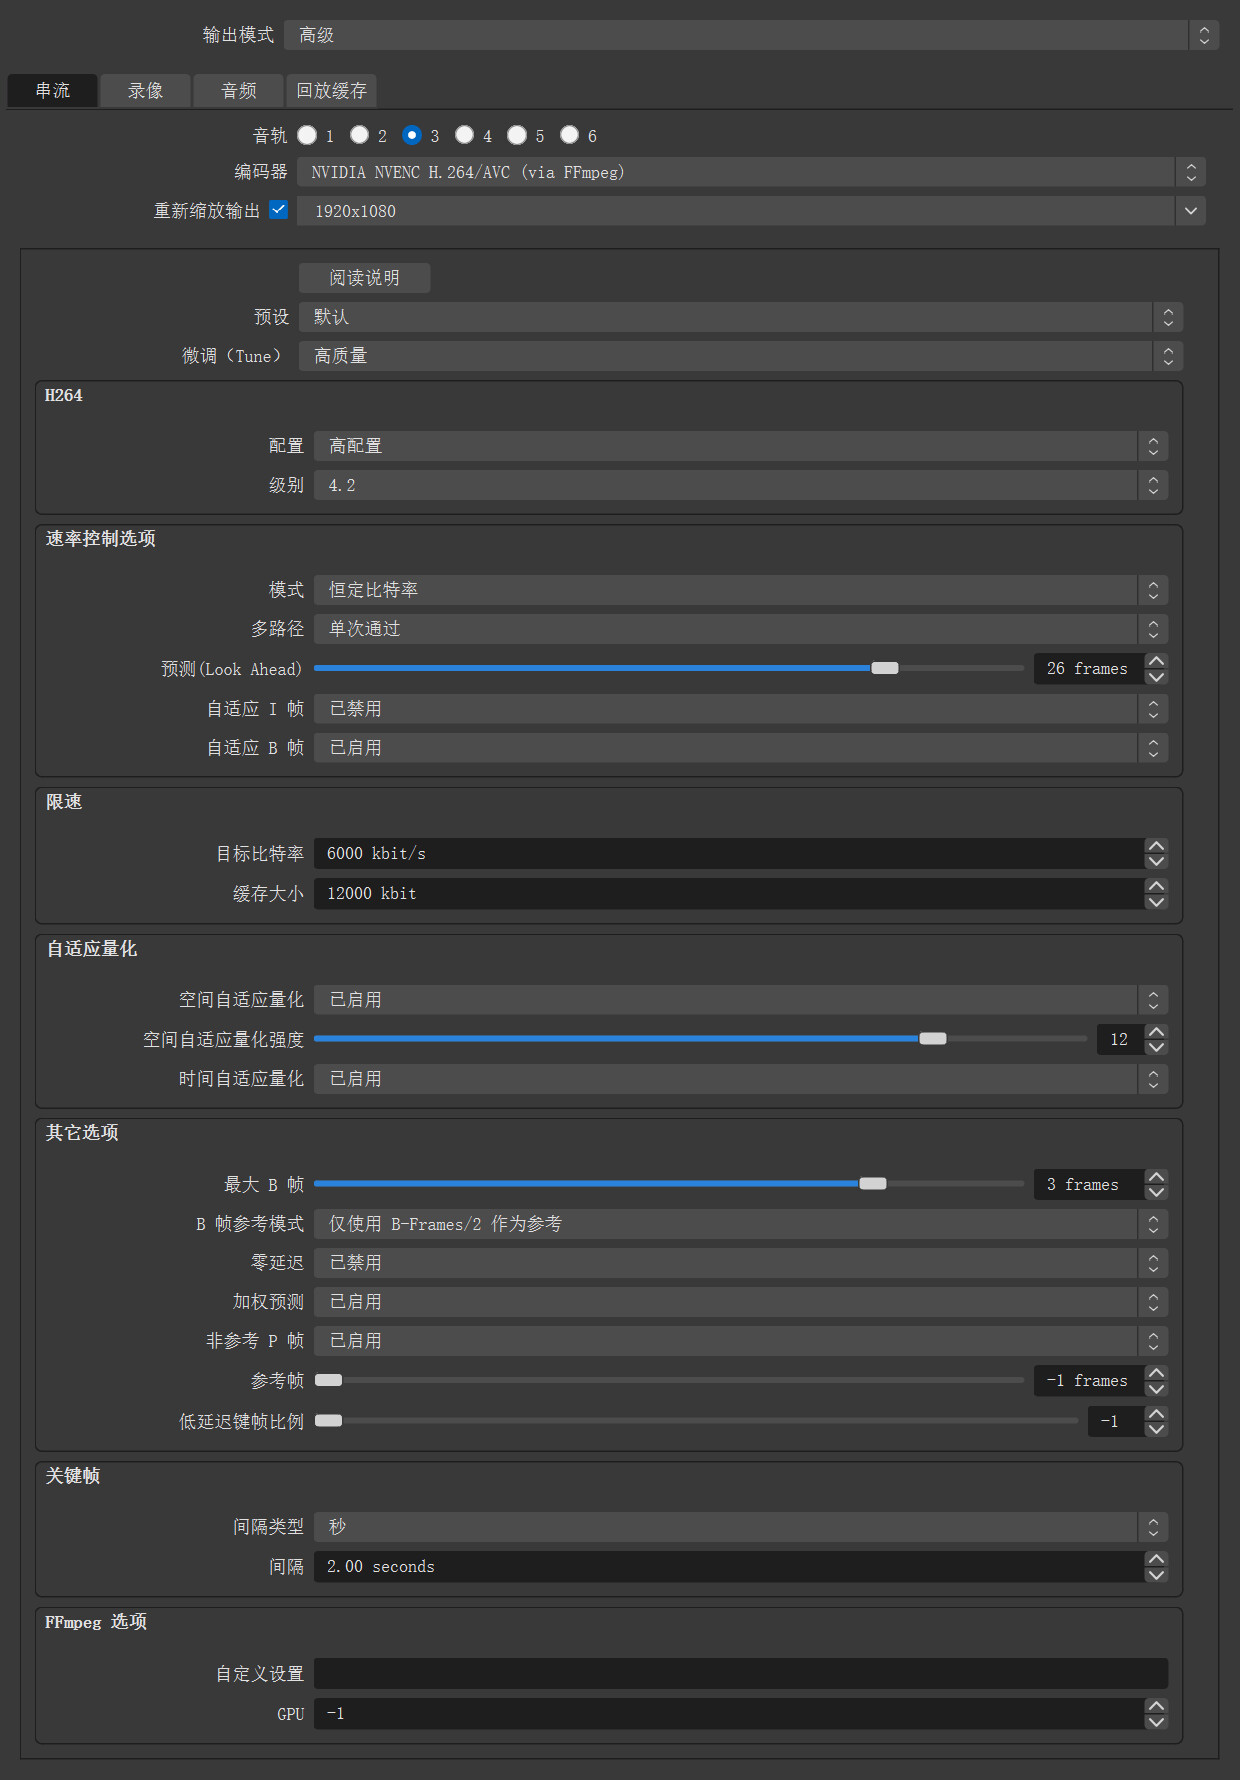Image resolution: width=1240 pixels, height=1780 pixels.
Task: Uncheck the 重新缩放输出 checkbox
Action: [279, 210]
